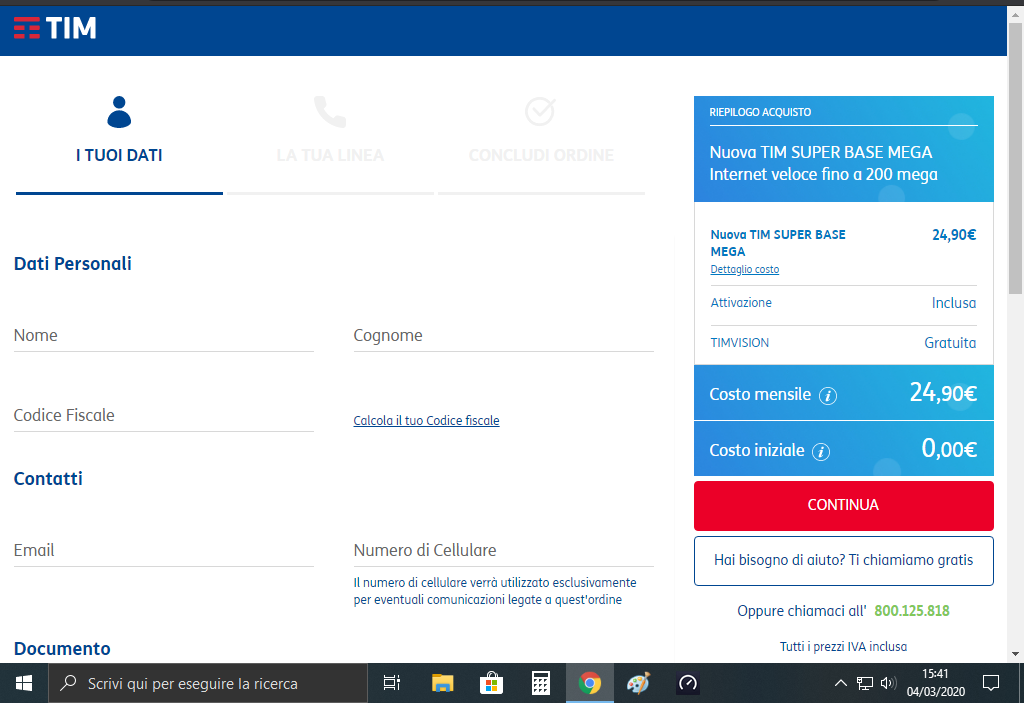Image resolution: width=1024 pixels, height=703 pixels.
Task: Click the red CONTINUA button
Action: [844, 506]
